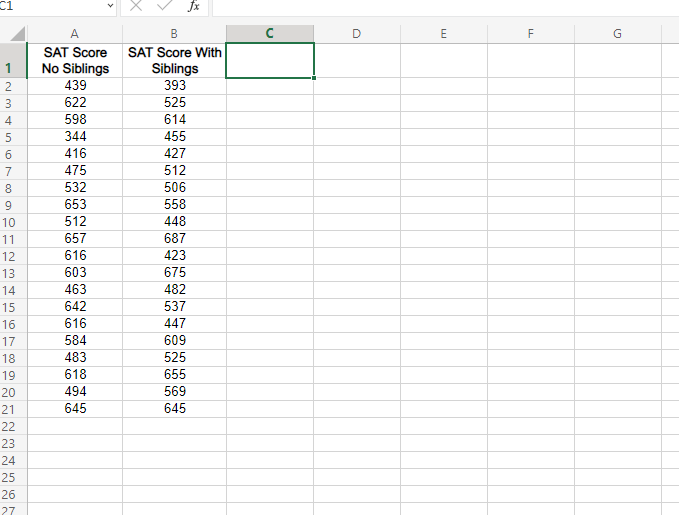Viewport: 679px width, 515px height.
Task: Click the 'SAT Score No Siblings' header cell
Action: click(x=75, y=61)
